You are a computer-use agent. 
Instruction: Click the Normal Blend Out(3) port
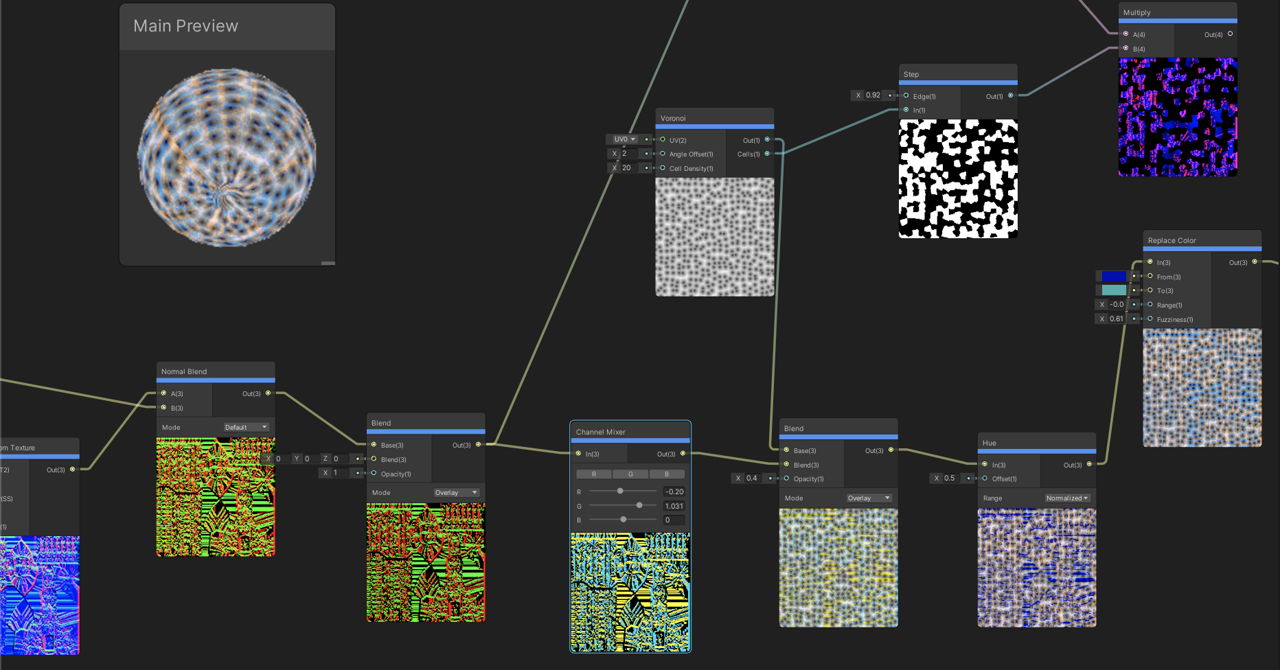[268, 393]
